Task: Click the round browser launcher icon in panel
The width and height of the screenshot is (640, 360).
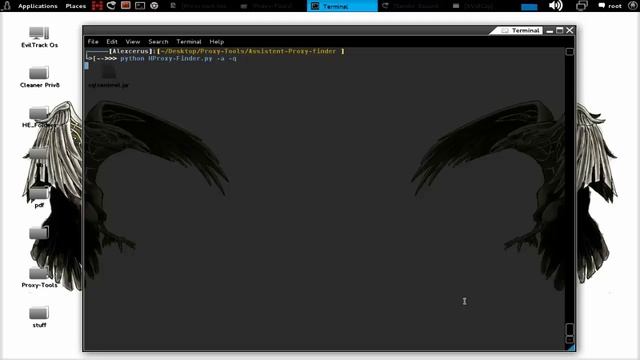Action: 154,6
